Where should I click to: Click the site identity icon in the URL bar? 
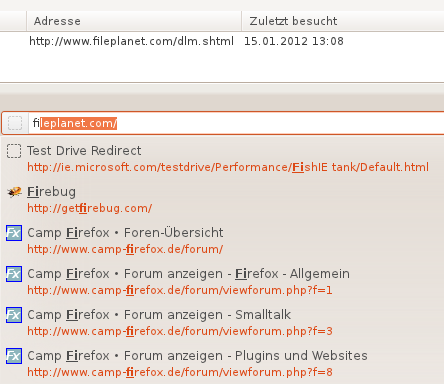click(15, 123)
